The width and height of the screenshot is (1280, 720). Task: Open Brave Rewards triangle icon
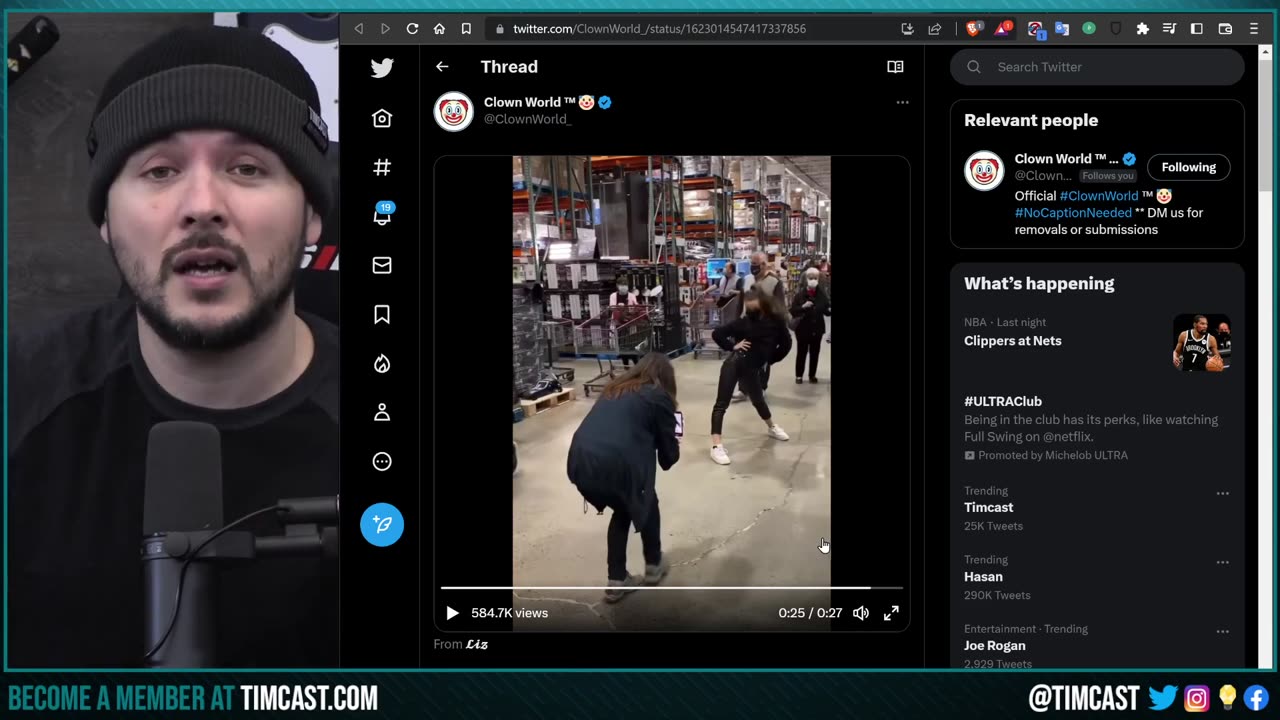[1002, 29]
